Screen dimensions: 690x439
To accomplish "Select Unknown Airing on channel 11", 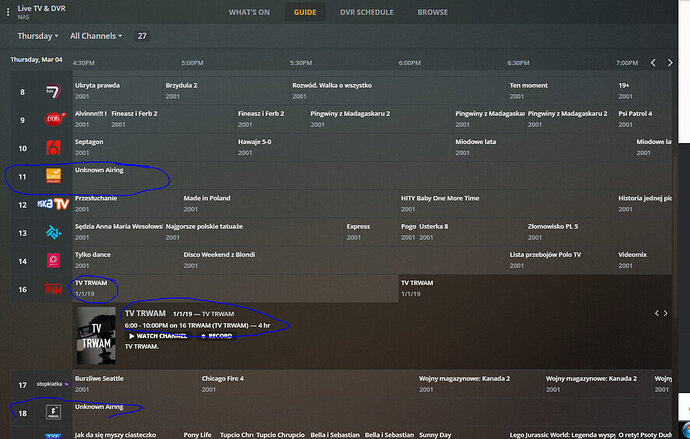I will pyautogui.click(x=372, y=176).
